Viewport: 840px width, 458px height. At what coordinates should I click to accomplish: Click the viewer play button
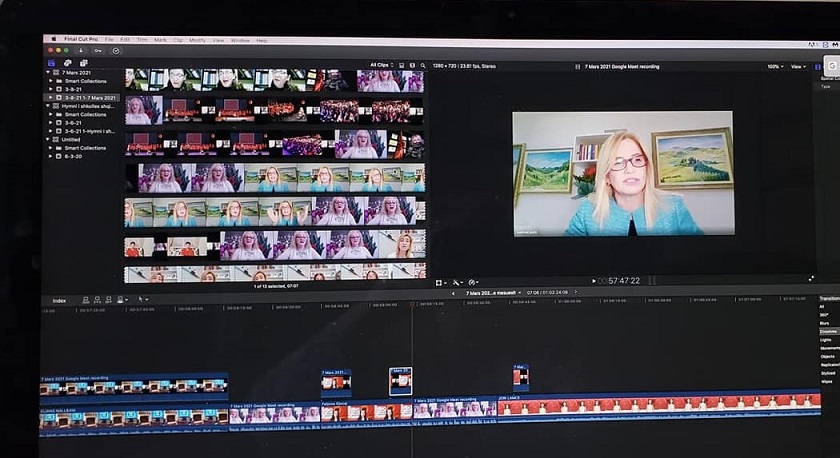click(594, 281)
